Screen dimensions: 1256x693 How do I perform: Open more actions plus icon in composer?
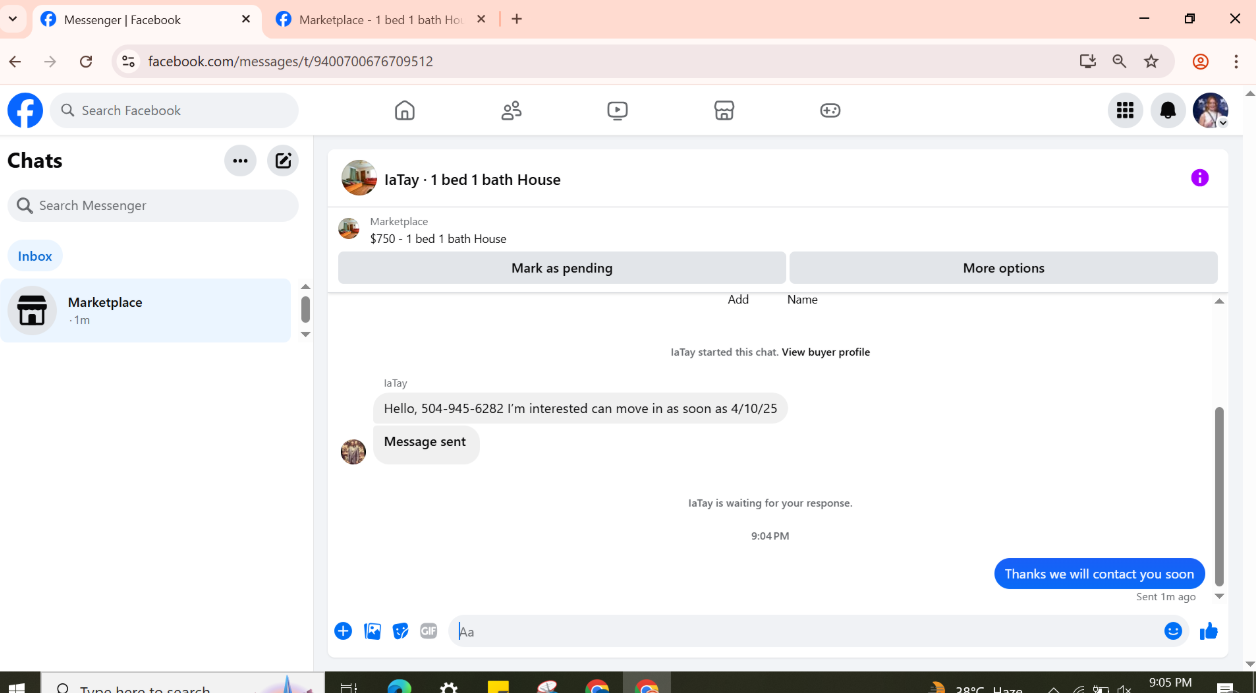click(x=343, y=631)
